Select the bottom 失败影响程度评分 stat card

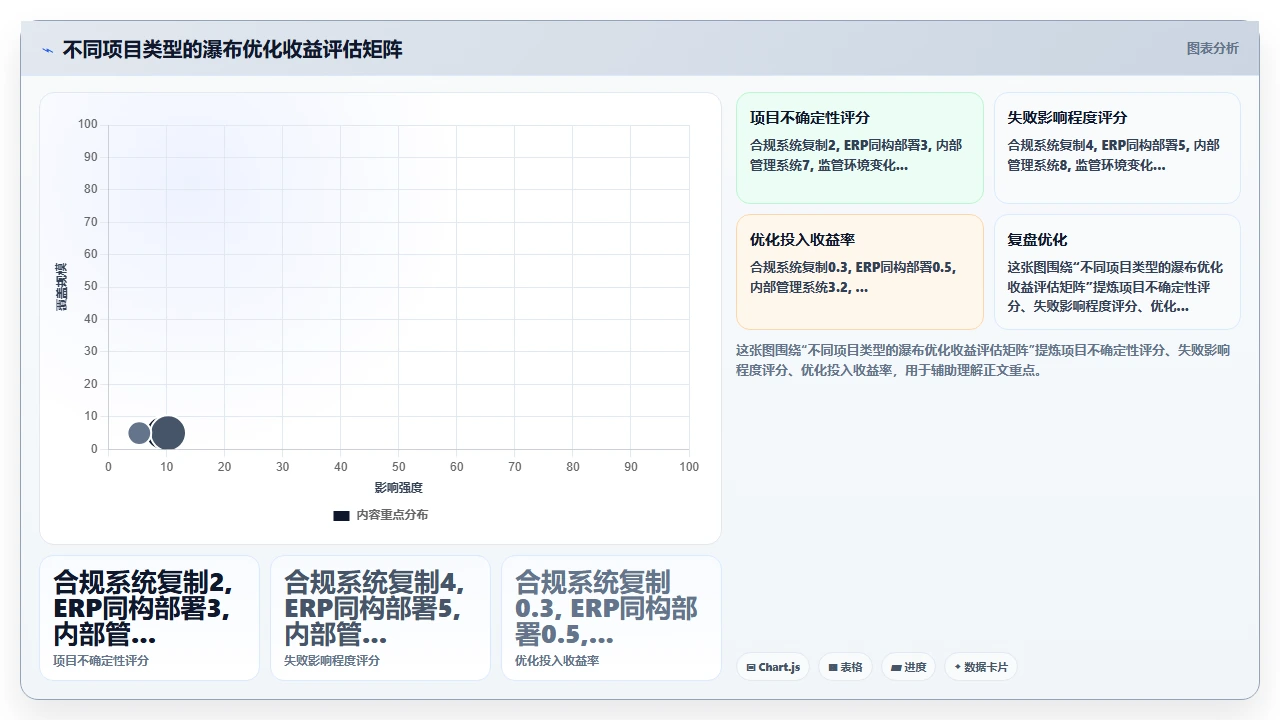tap(380, 618)
